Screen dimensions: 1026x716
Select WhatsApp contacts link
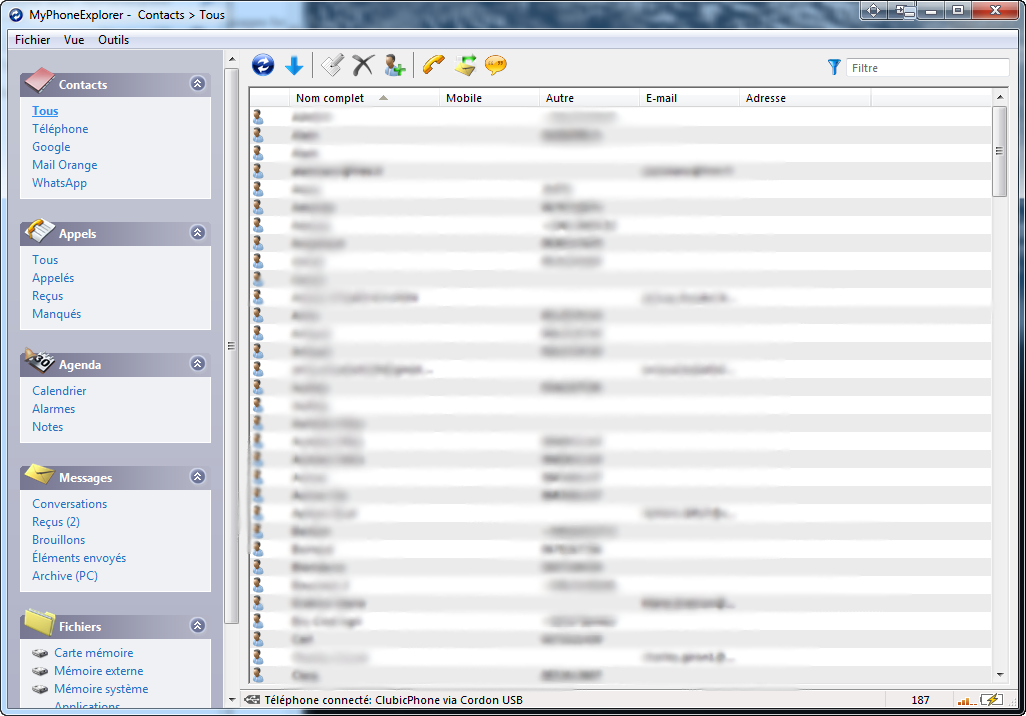[x=59, y=183]
